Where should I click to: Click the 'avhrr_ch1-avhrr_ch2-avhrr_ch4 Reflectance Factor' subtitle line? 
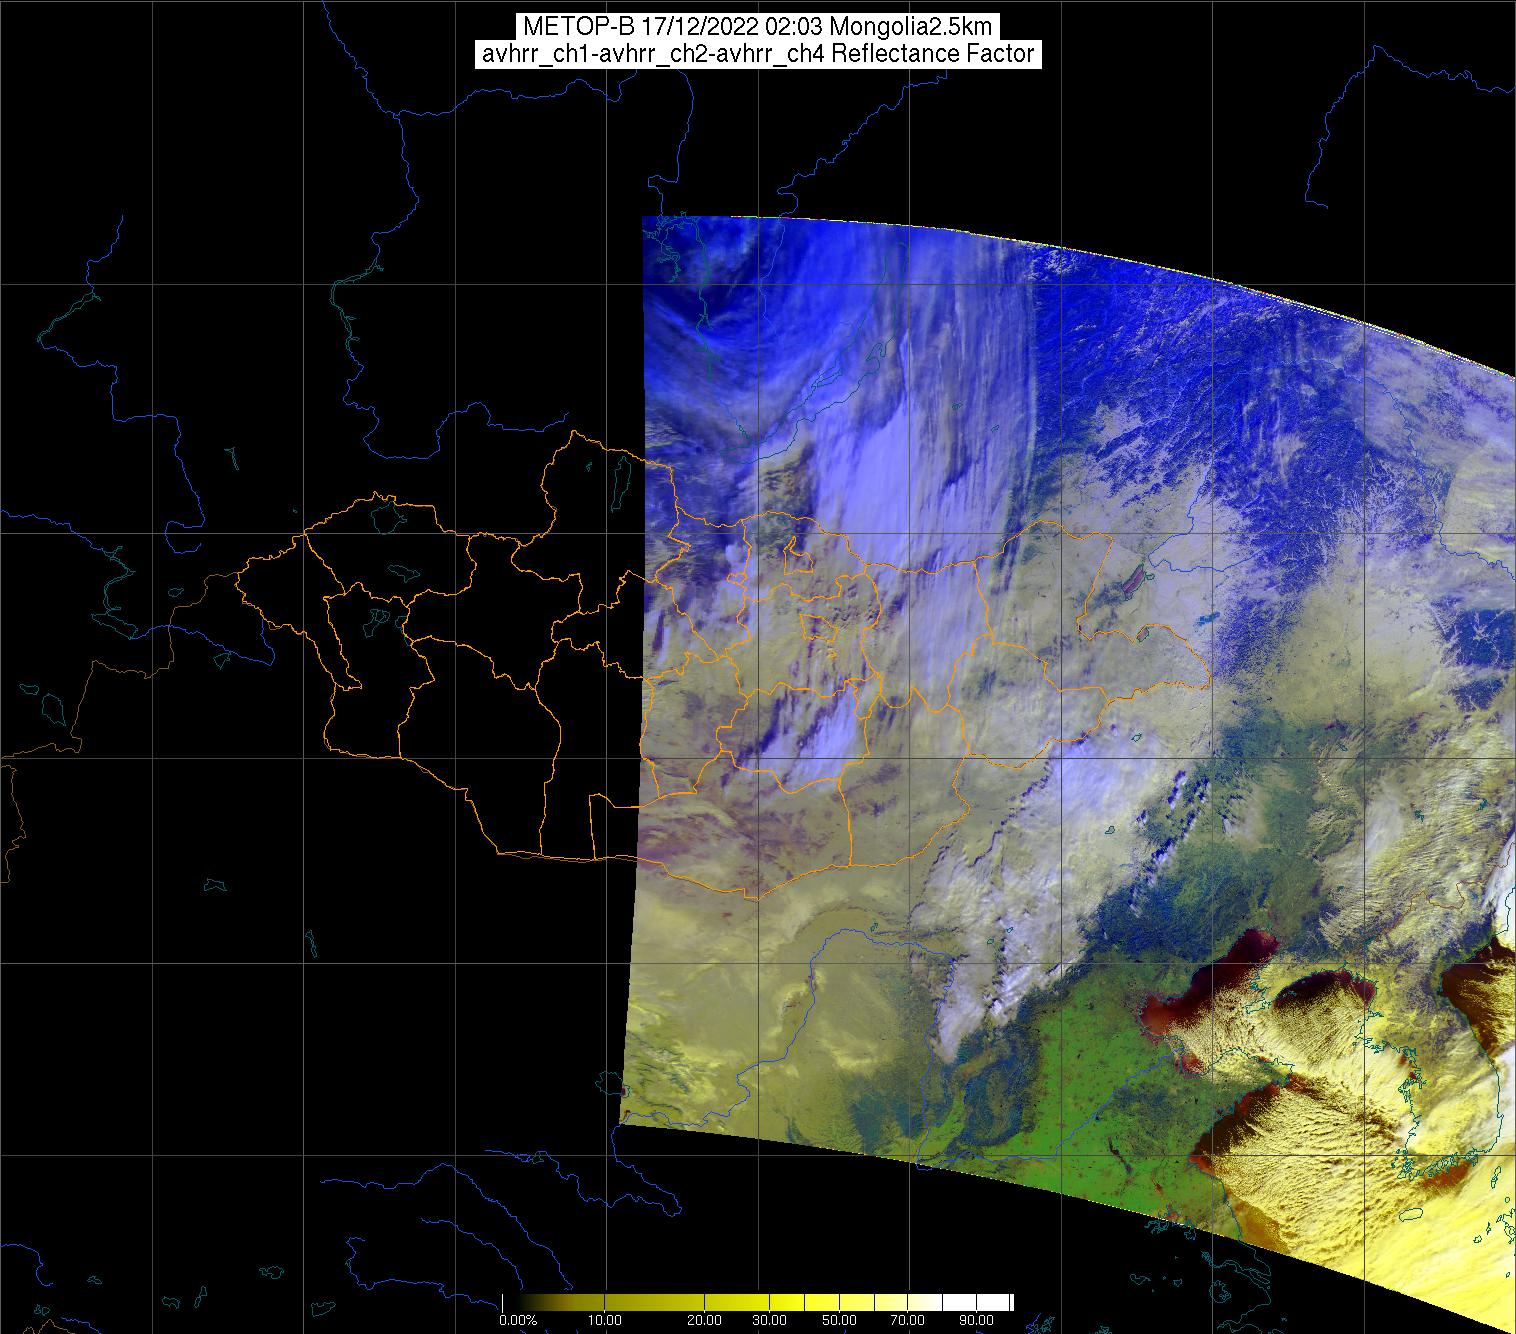(x=757, y=54)
